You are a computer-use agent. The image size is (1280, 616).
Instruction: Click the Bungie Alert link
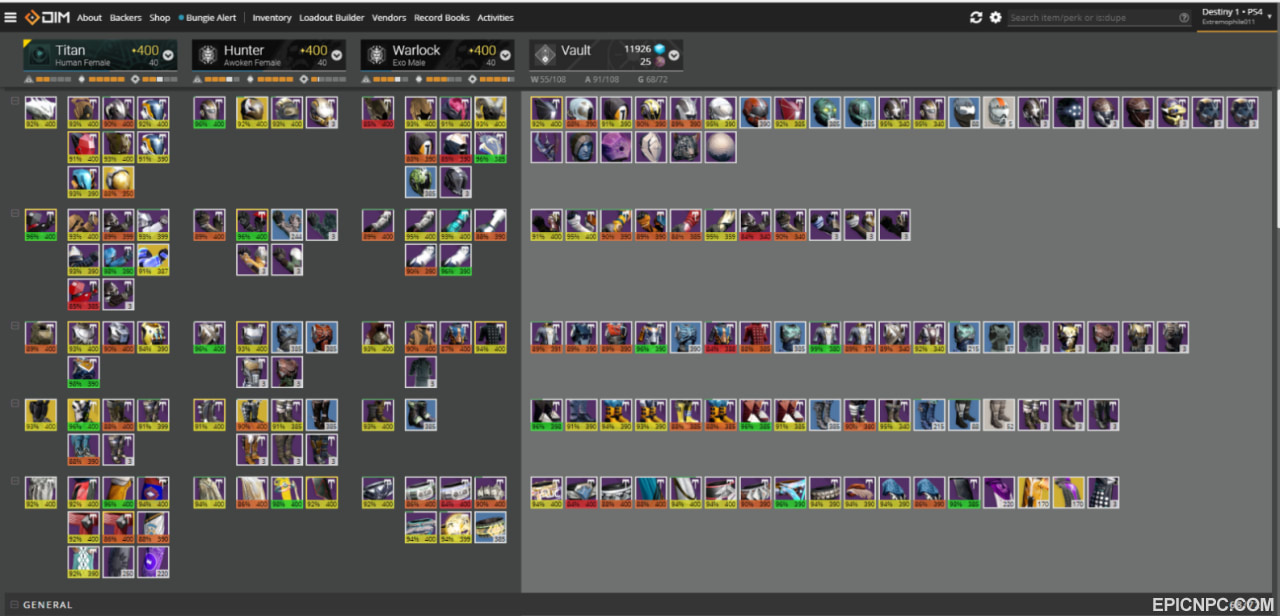(207, 17)
